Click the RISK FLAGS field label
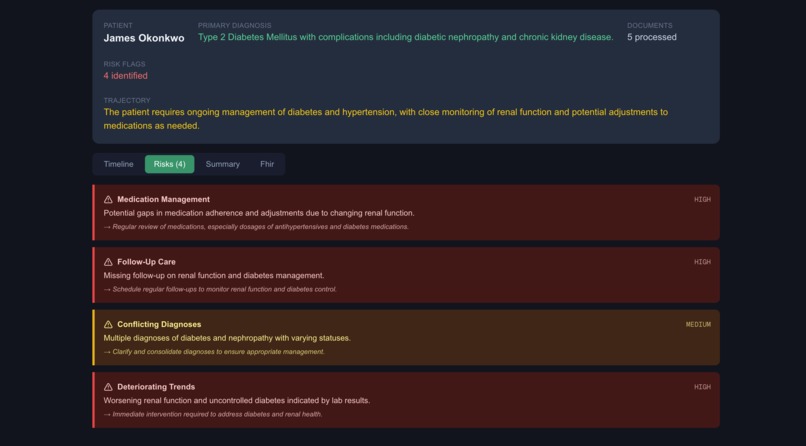Image resolution: width=806 pixels, height=446 pixels. (124, 64)
